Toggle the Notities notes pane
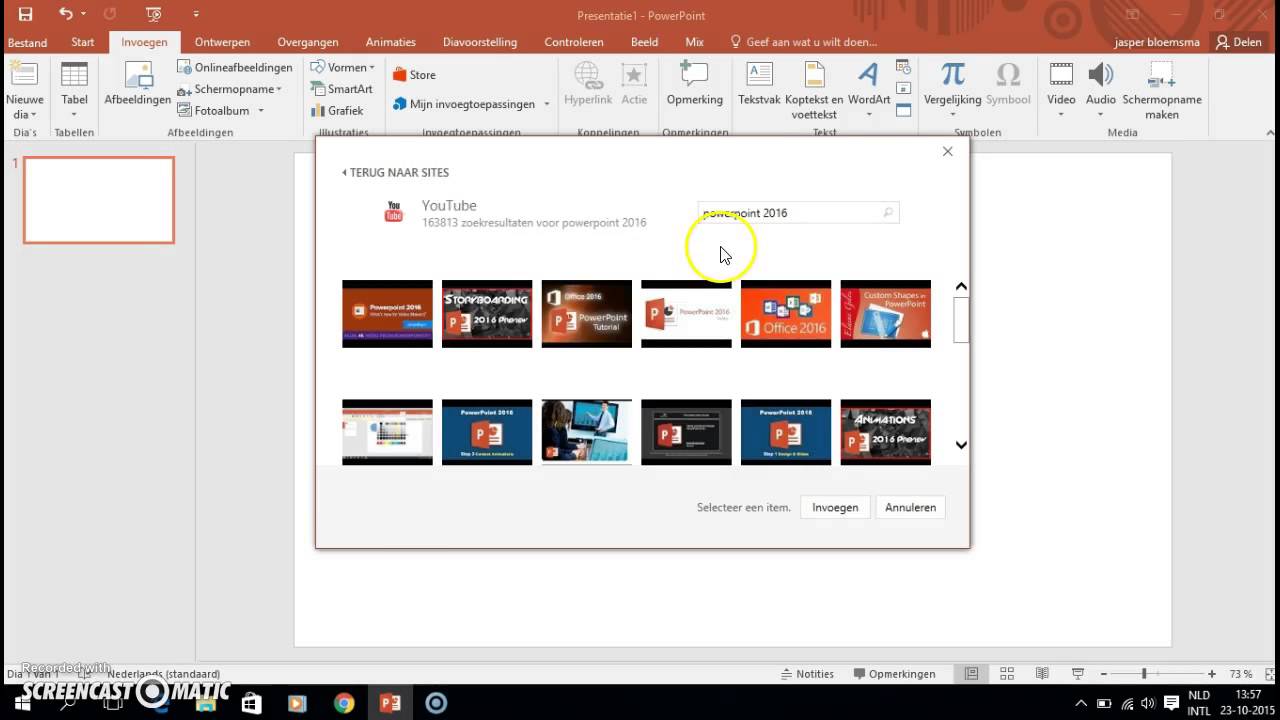1280x720 pixels. click(806, 674)
